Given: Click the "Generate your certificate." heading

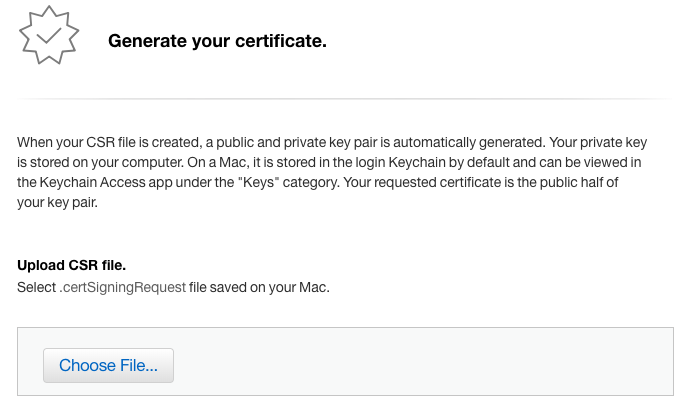Looking at the screenshot, I should click(x=218, y=42).
